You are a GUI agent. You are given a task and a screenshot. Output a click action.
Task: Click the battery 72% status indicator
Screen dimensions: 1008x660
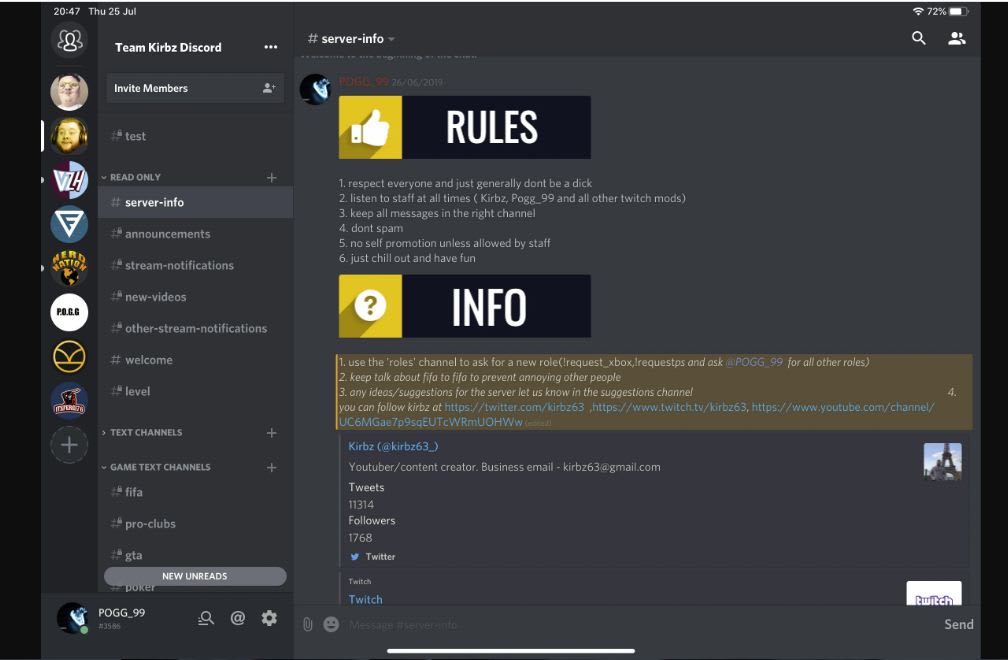(x=948, y=12)
